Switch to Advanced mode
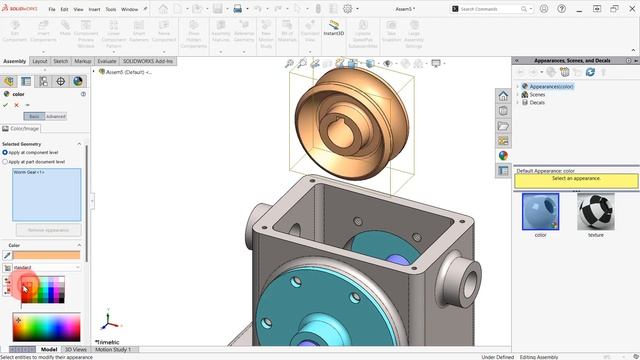This screenshot has height=360, width=640. pyautogui.click(x=56, y=116)
